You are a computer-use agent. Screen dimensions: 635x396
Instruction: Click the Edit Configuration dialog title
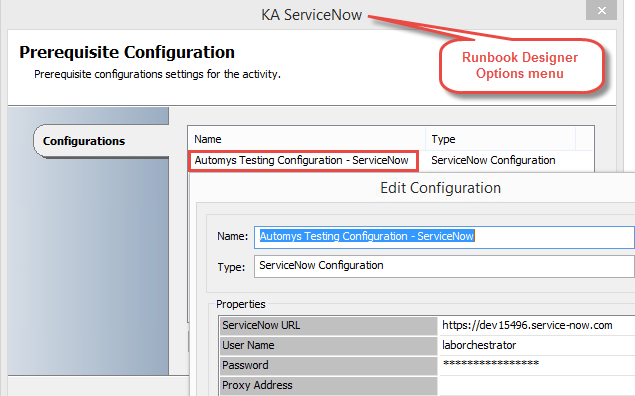(441, 188)
